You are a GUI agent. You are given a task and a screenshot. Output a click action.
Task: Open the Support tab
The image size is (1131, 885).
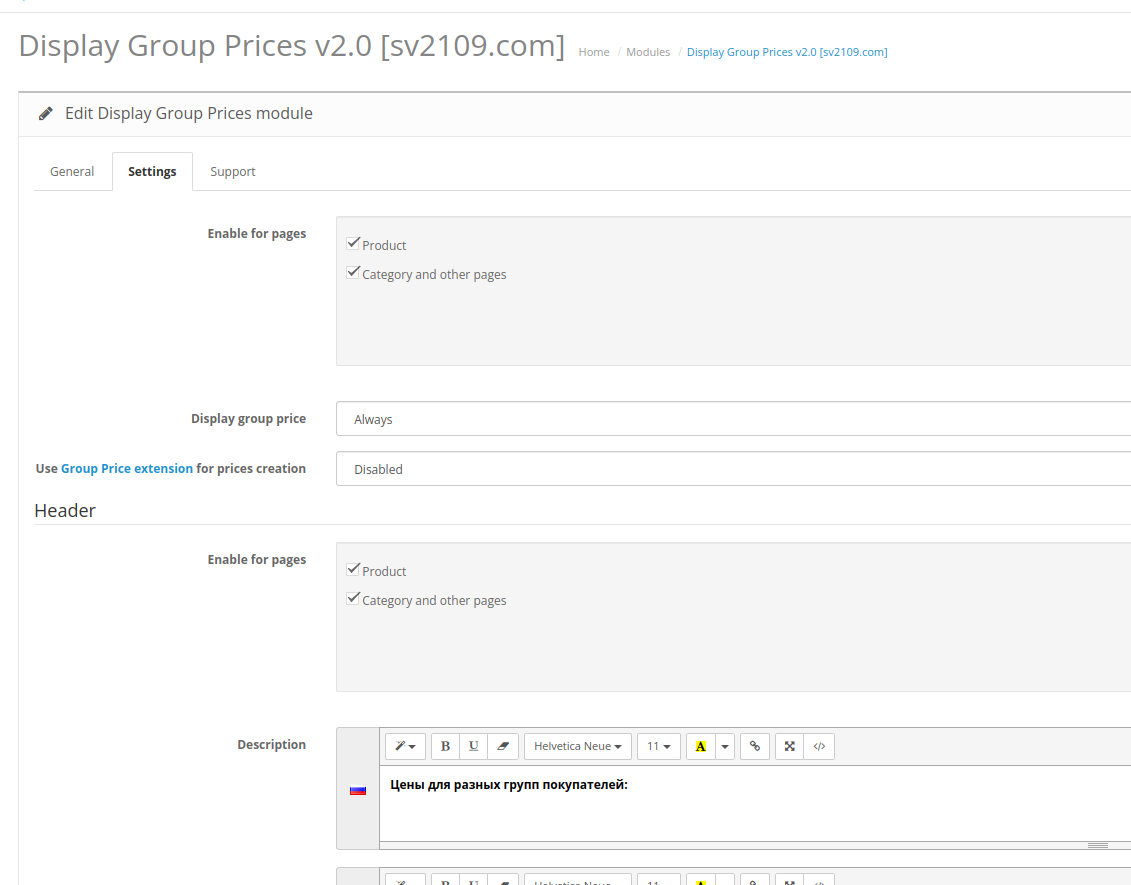tap(232, 172)
